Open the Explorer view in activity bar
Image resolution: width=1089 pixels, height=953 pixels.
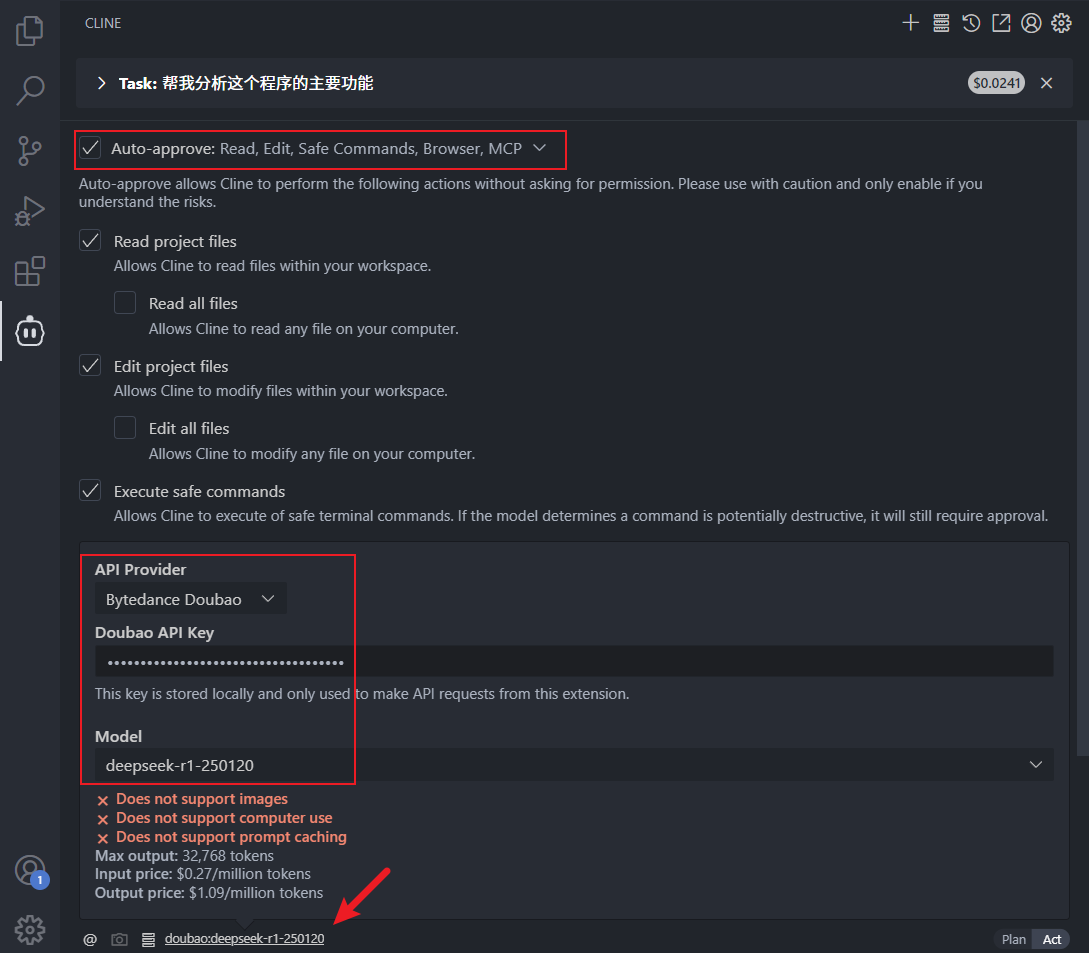(x=30, y=31)
